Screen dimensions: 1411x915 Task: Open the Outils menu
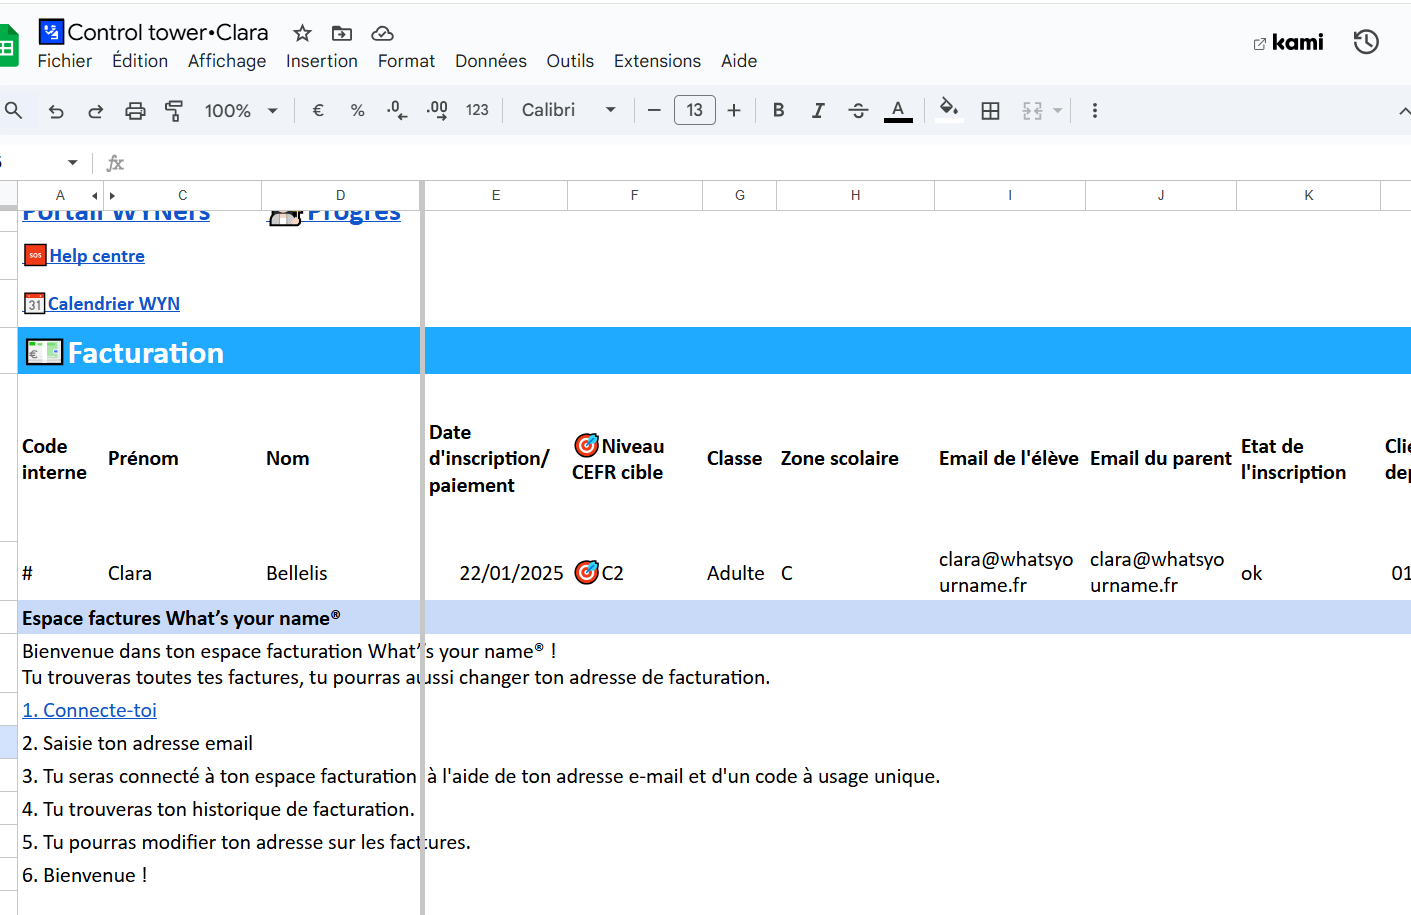click(x=570, y=61)
